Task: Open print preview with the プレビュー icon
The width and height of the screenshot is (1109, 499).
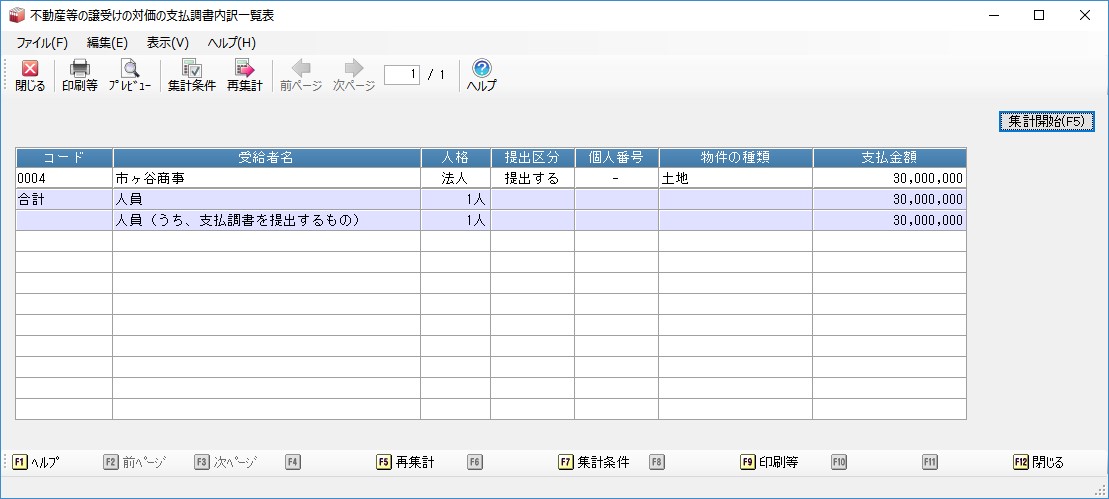Action: [x=130, y=69]
